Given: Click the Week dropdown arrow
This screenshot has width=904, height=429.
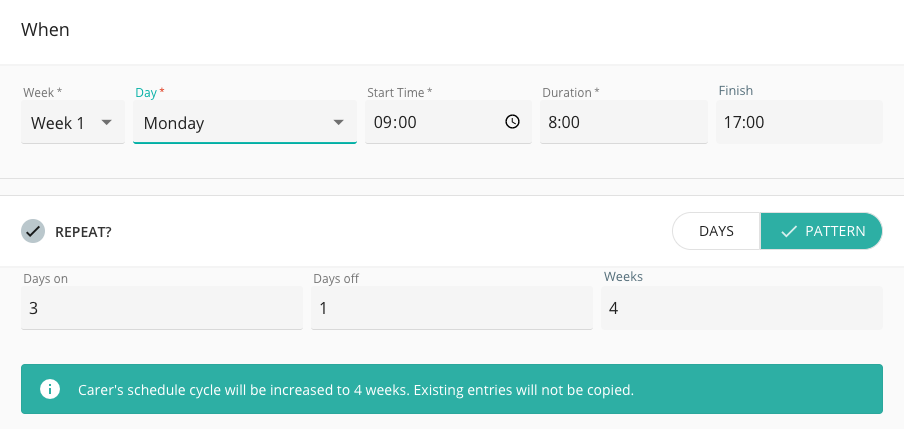Looking at the screenshot, I should (x=107, y=122).
